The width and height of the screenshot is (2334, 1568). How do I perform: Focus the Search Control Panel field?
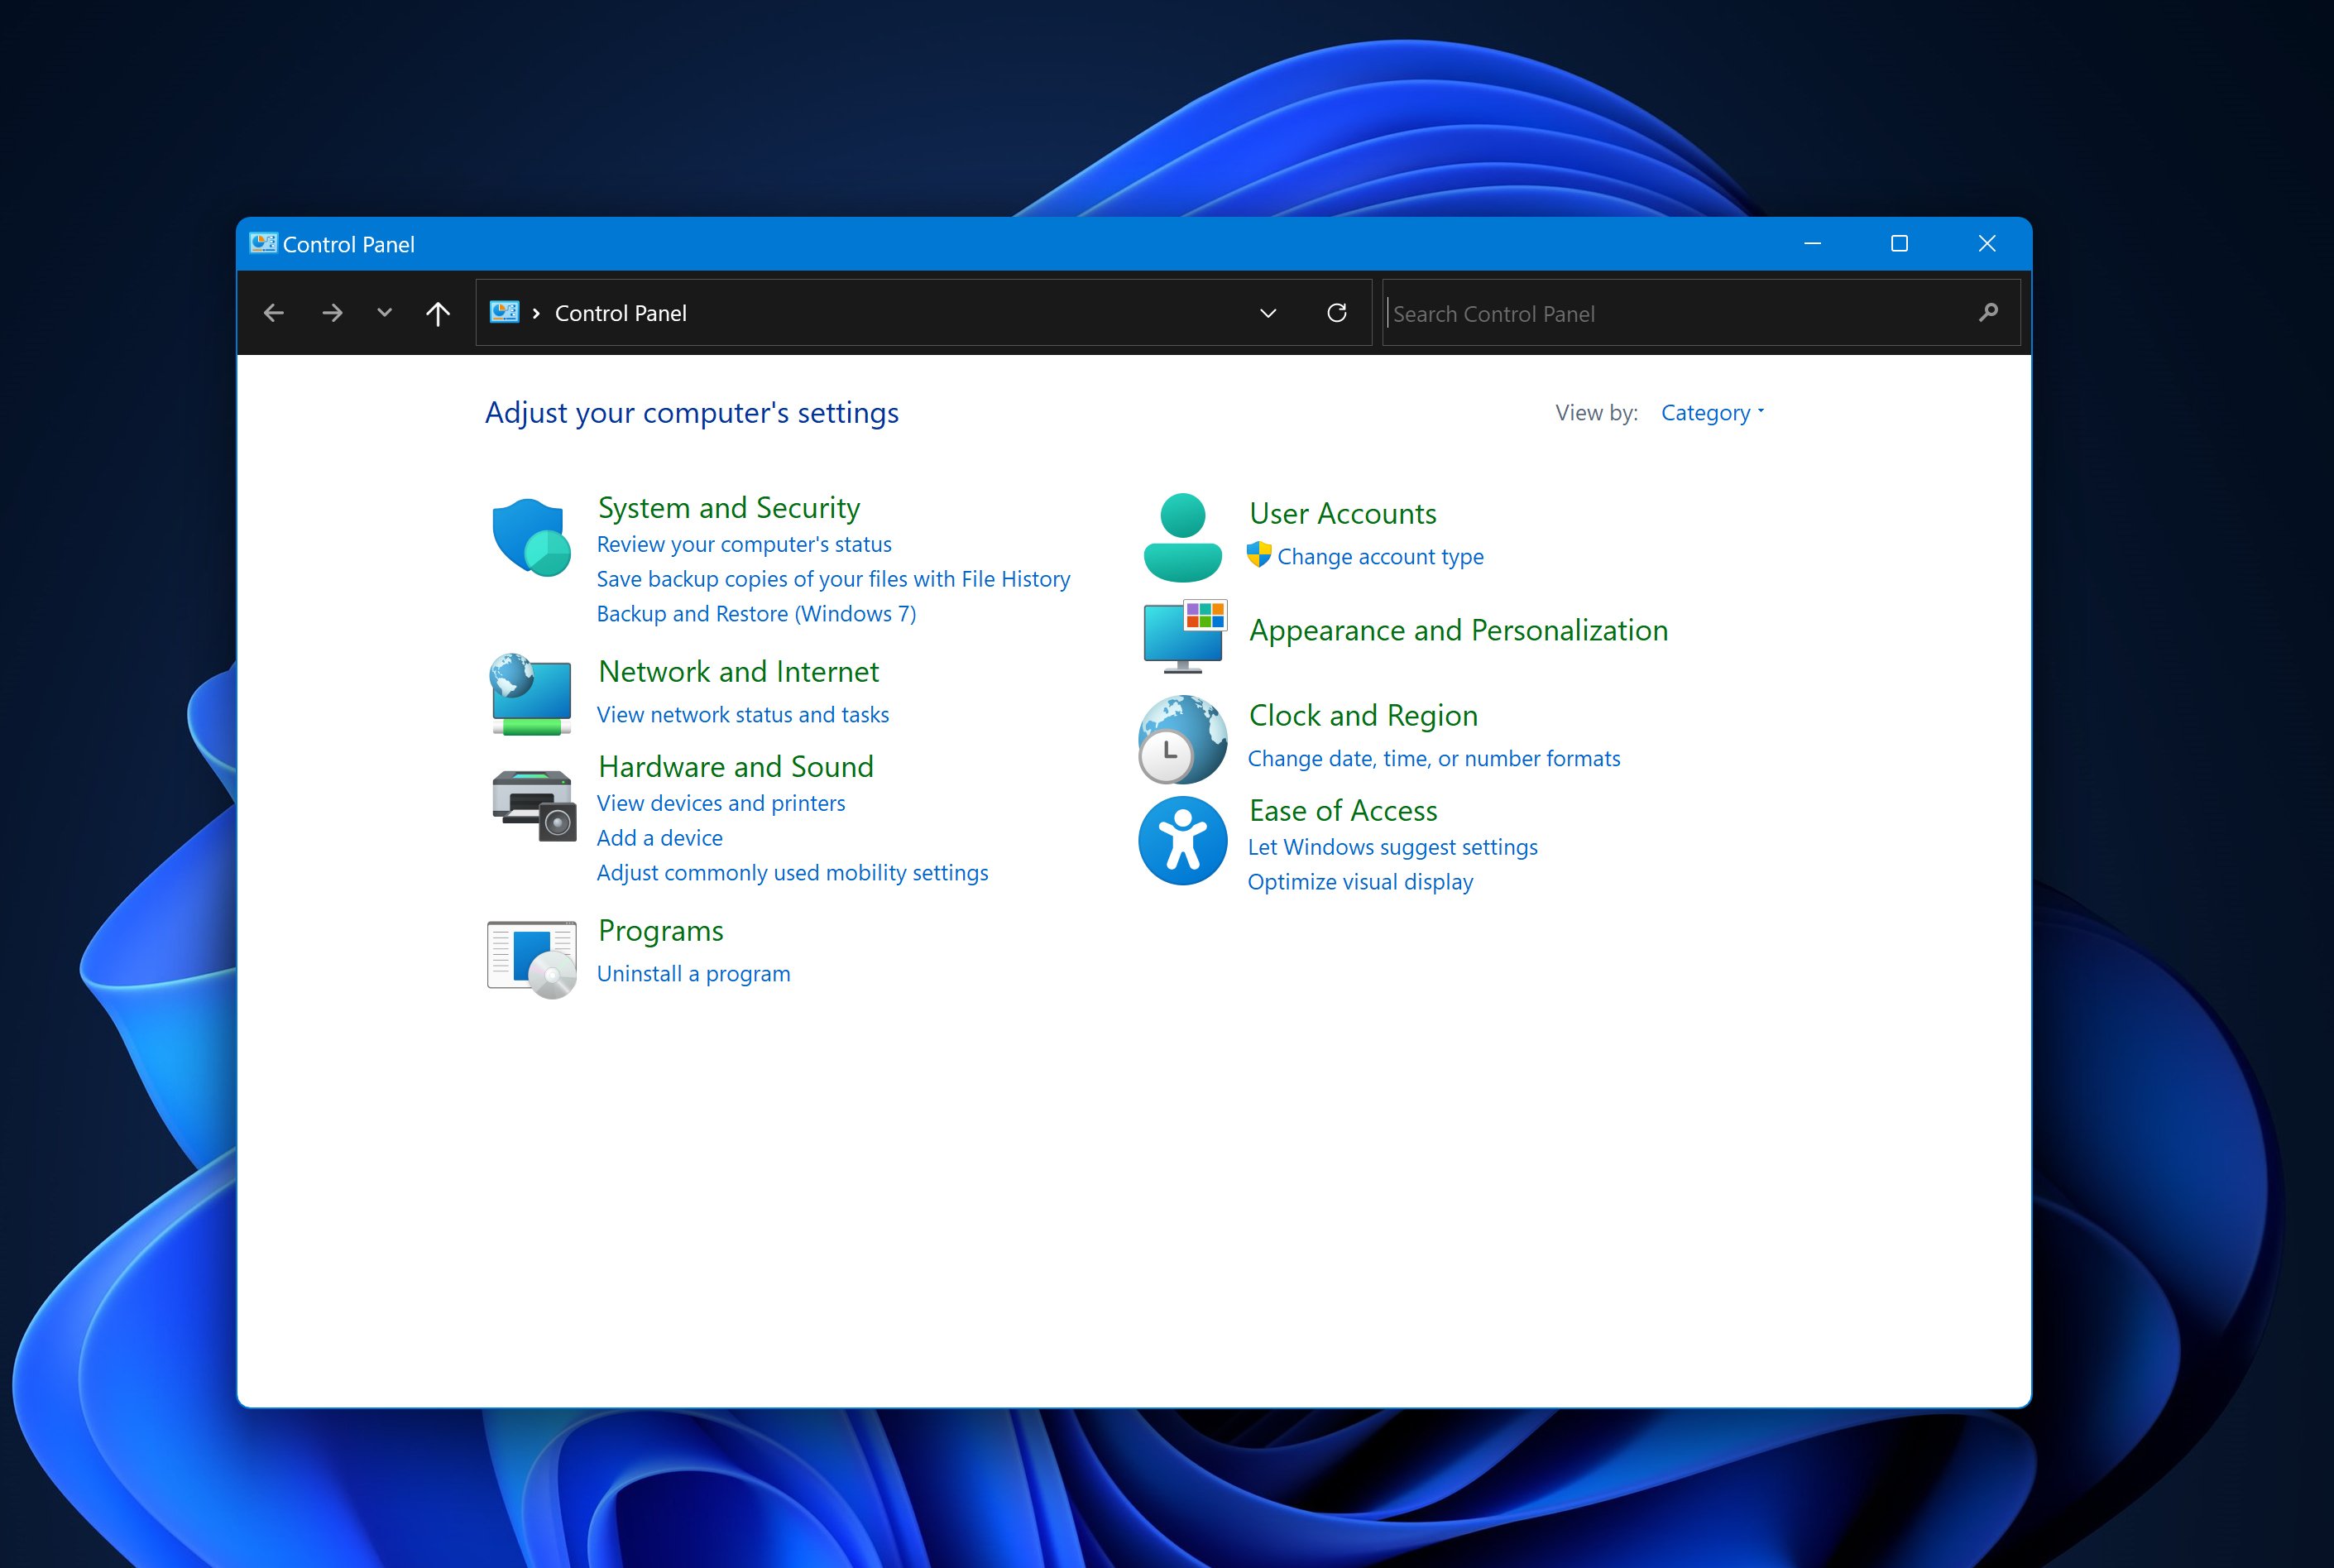click(1701, 313)
